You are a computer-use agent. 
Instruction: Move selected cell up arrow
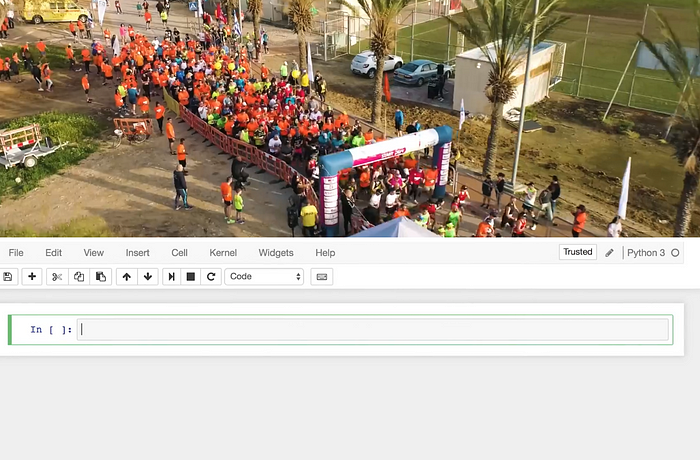pyautogui.click(x=127, y=276)
